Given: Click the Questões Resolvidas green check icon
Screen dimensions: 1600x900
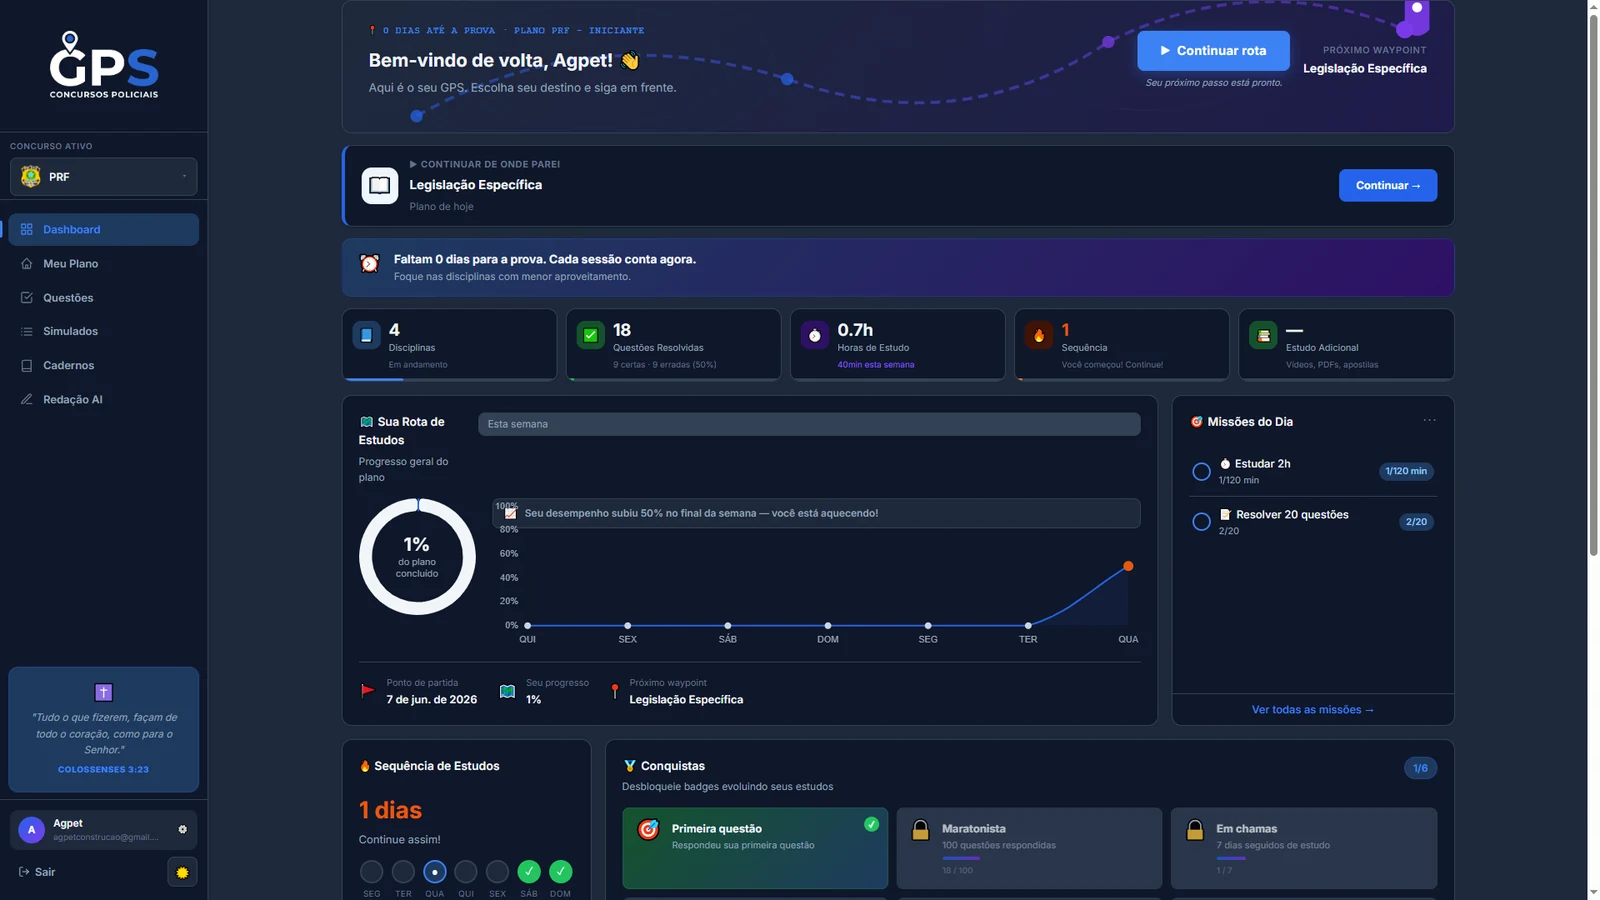Looking at the screenshot, I should [591, 335].
